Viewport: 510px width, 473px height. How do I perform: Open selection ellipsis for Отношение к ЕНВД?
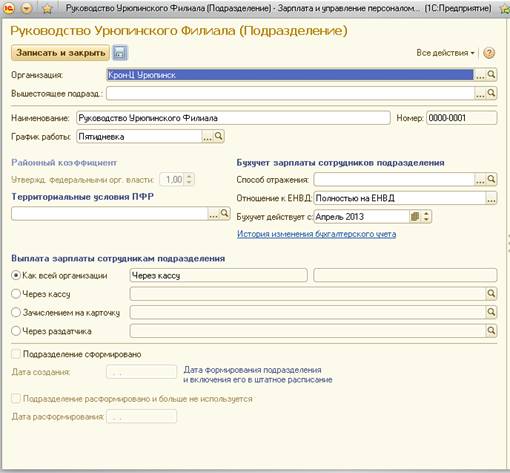491,198
